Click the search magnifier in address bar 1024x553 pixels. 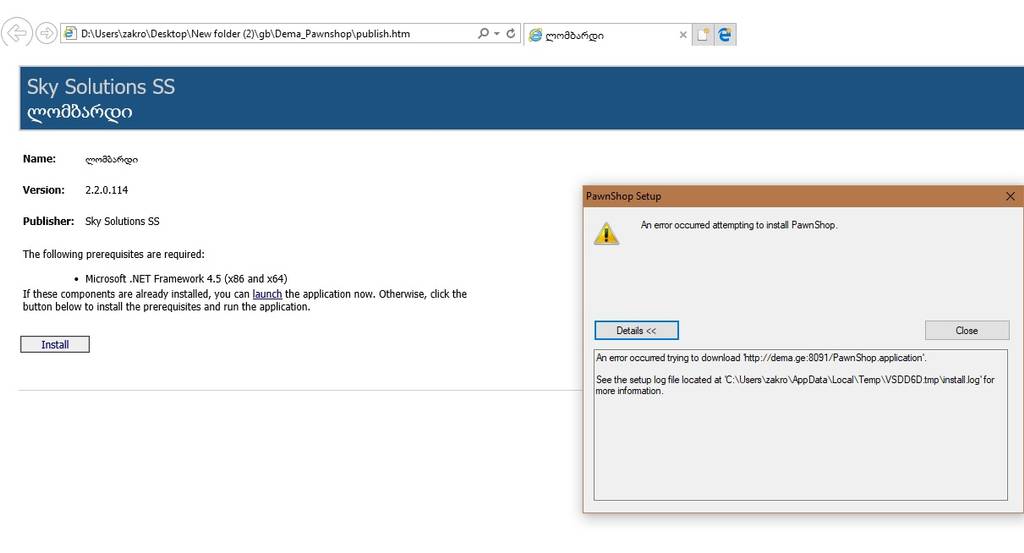pyautogui.click(x=483, y=33)
